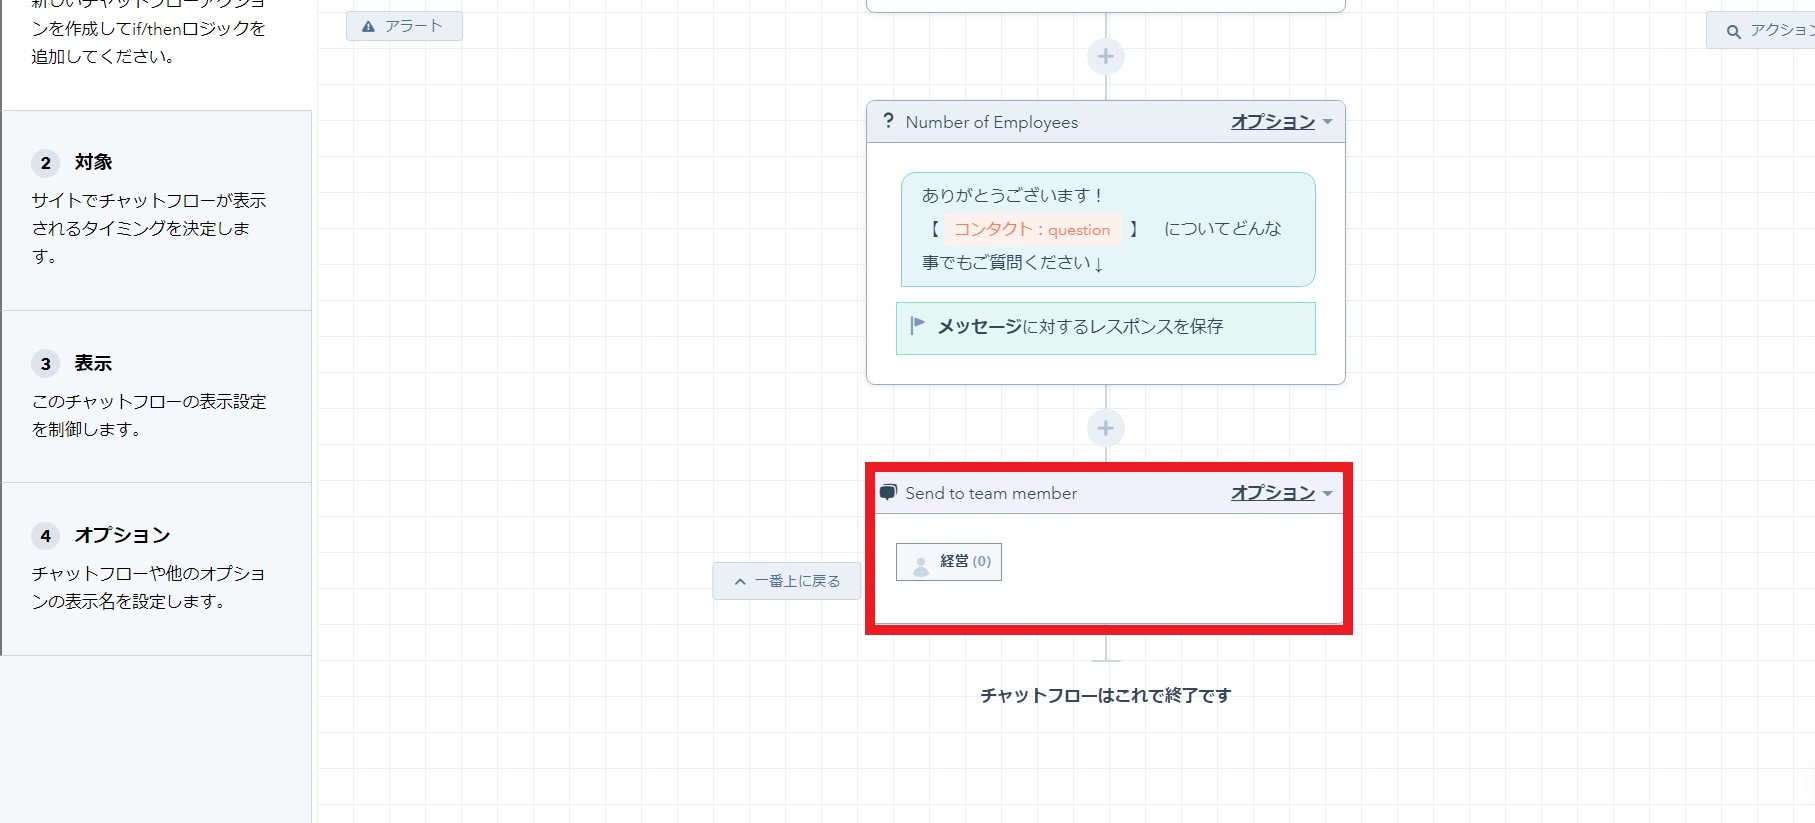Open オプション dropdown on Number of Employees card
This screenshot has height=823, width=1815.
1281,122
